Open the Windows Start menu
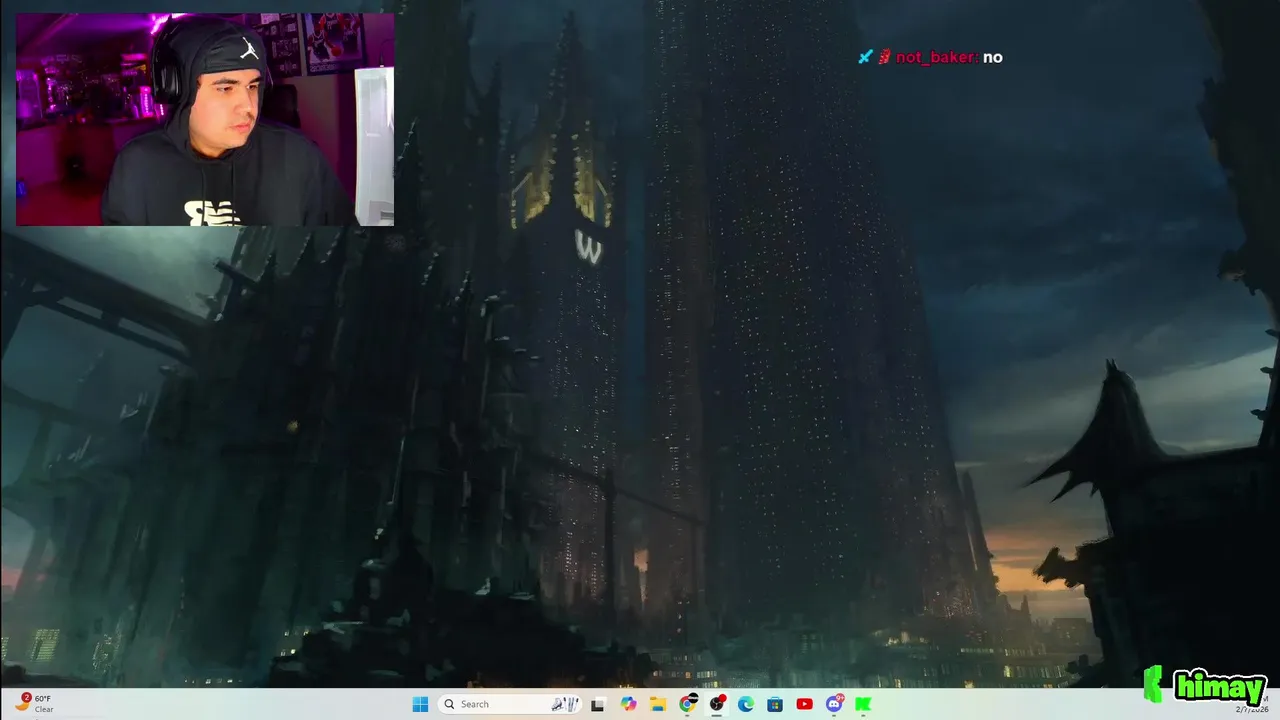 click(420, 704)
